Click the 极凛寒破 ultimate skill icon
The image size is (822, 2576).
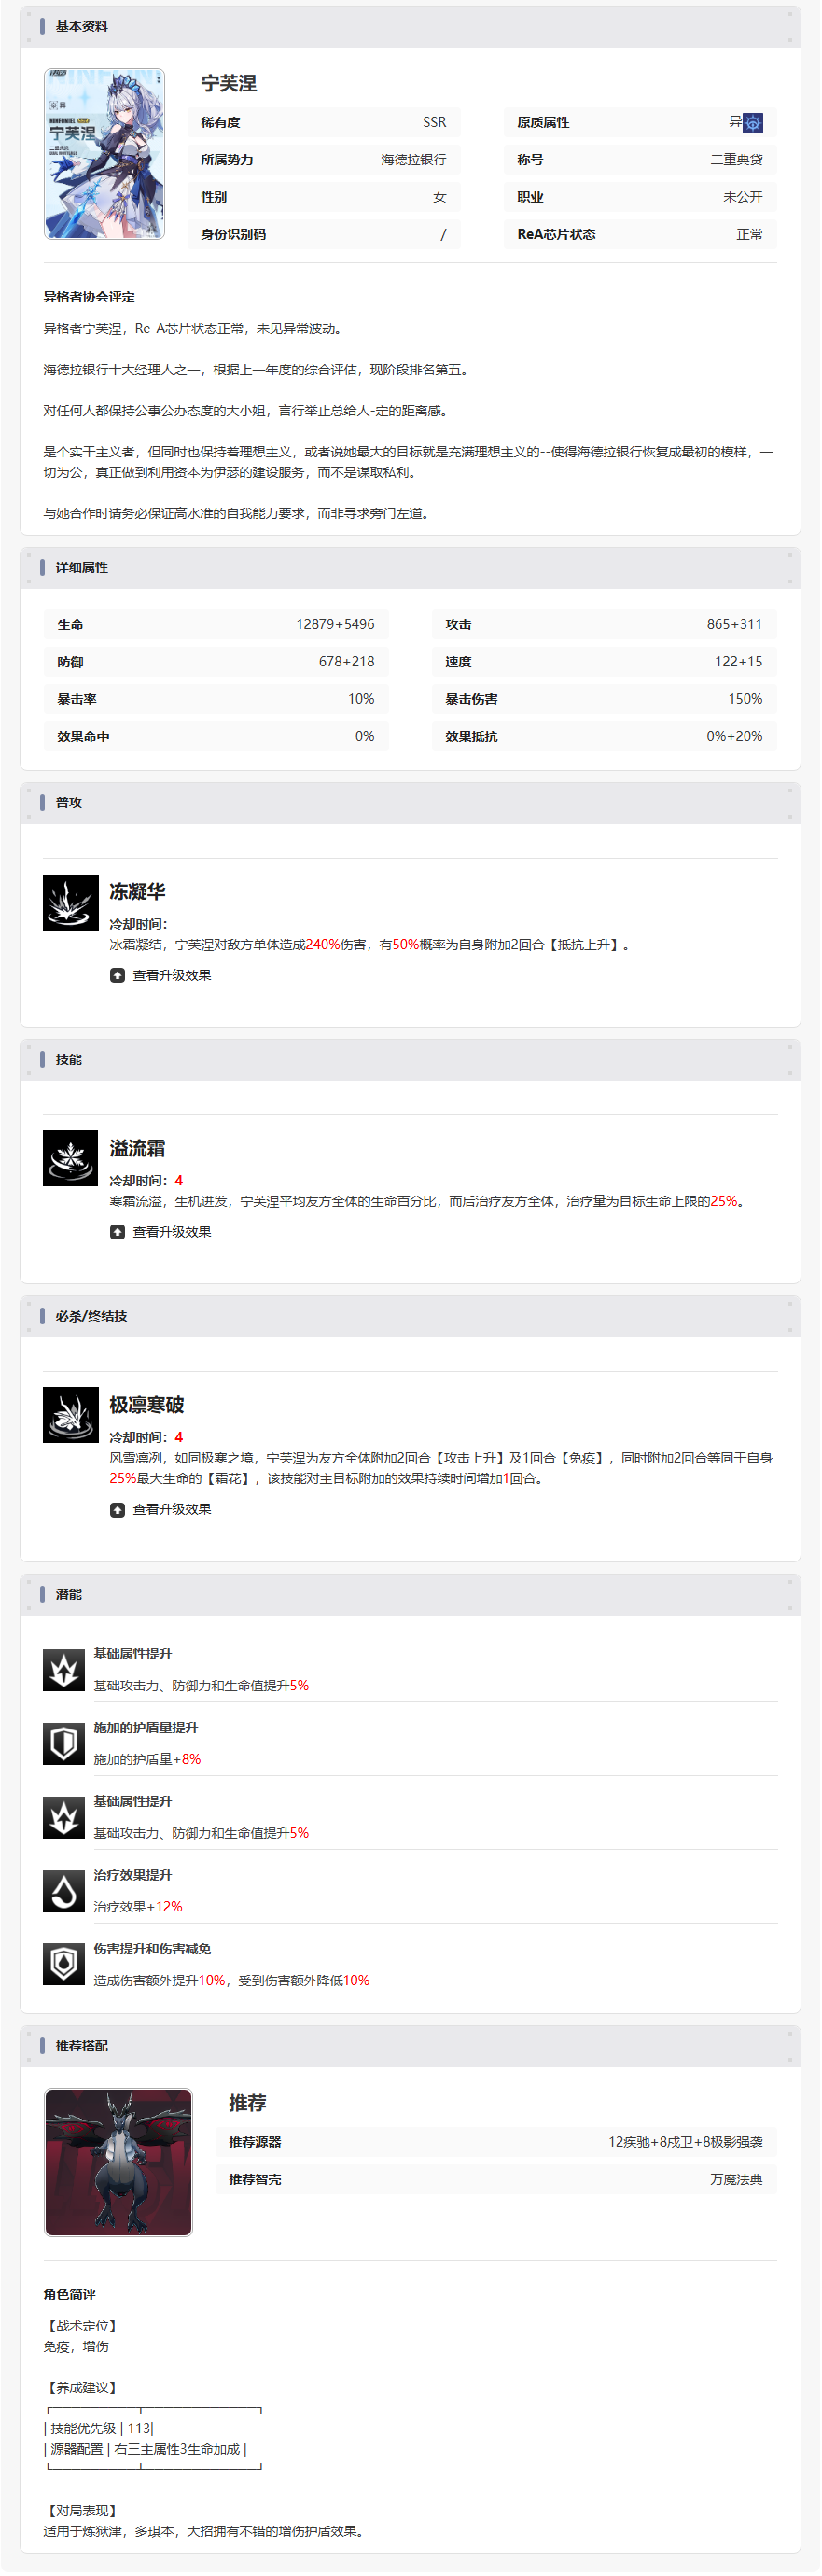click(70, 1415)
